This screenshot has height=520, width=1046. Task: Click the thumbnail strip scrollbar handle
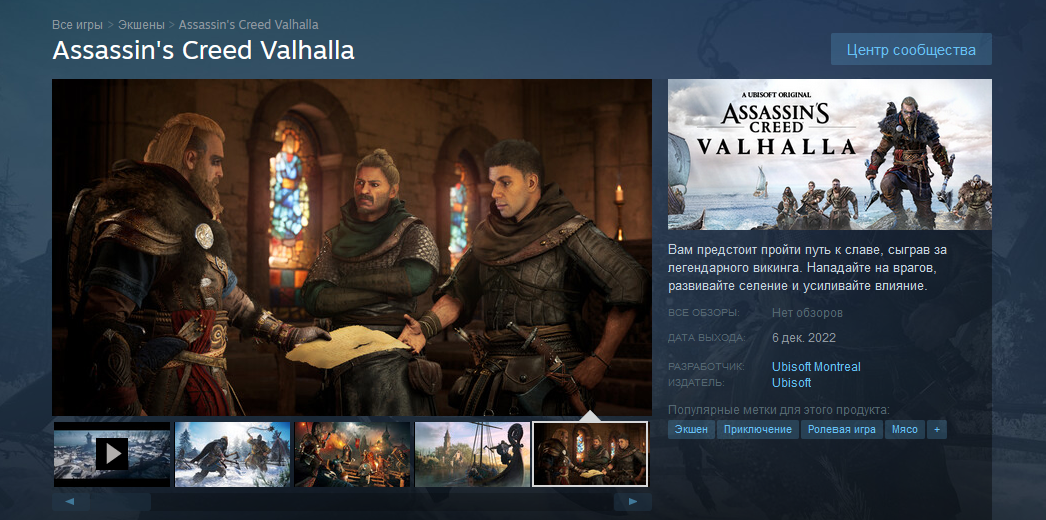[121, 501]
